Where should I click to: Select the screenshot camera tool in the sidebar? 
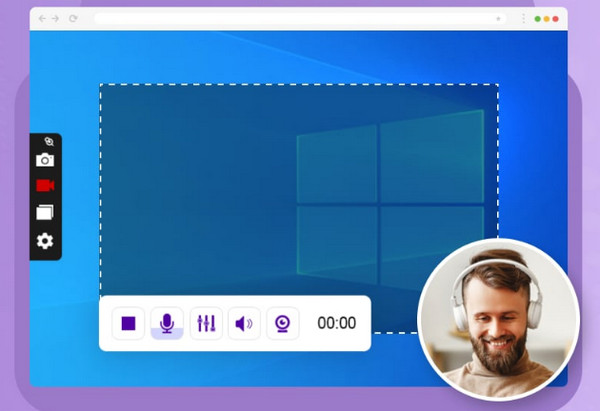pyautogui.click(x=45, y=160)
